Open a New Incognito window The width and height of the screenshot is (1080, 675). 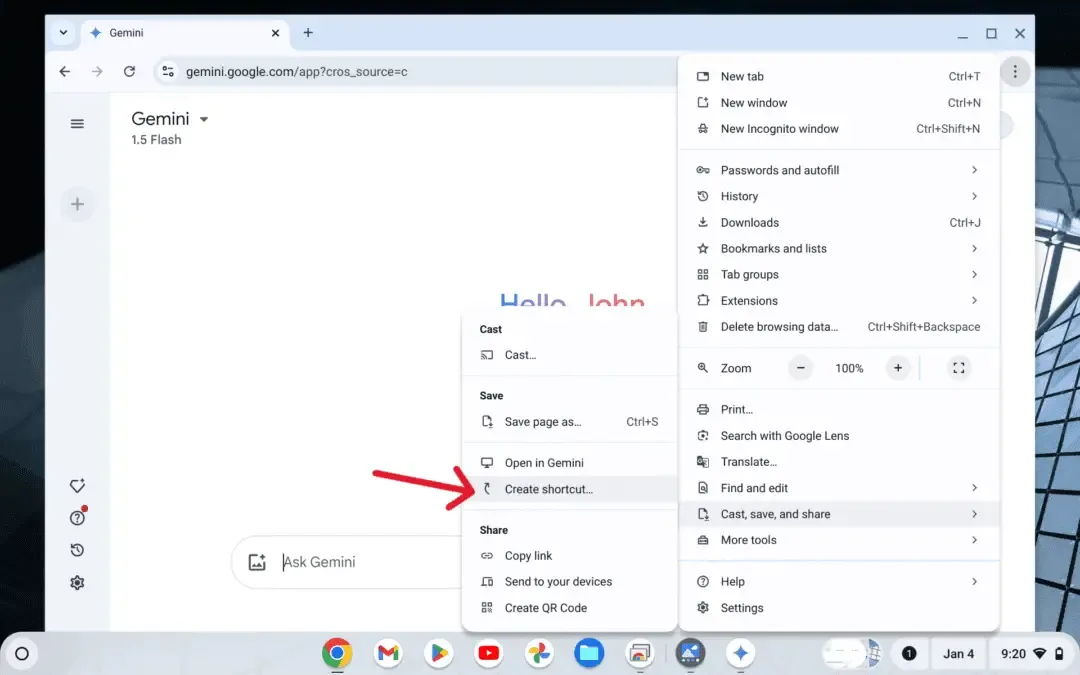tap(839, 129)
